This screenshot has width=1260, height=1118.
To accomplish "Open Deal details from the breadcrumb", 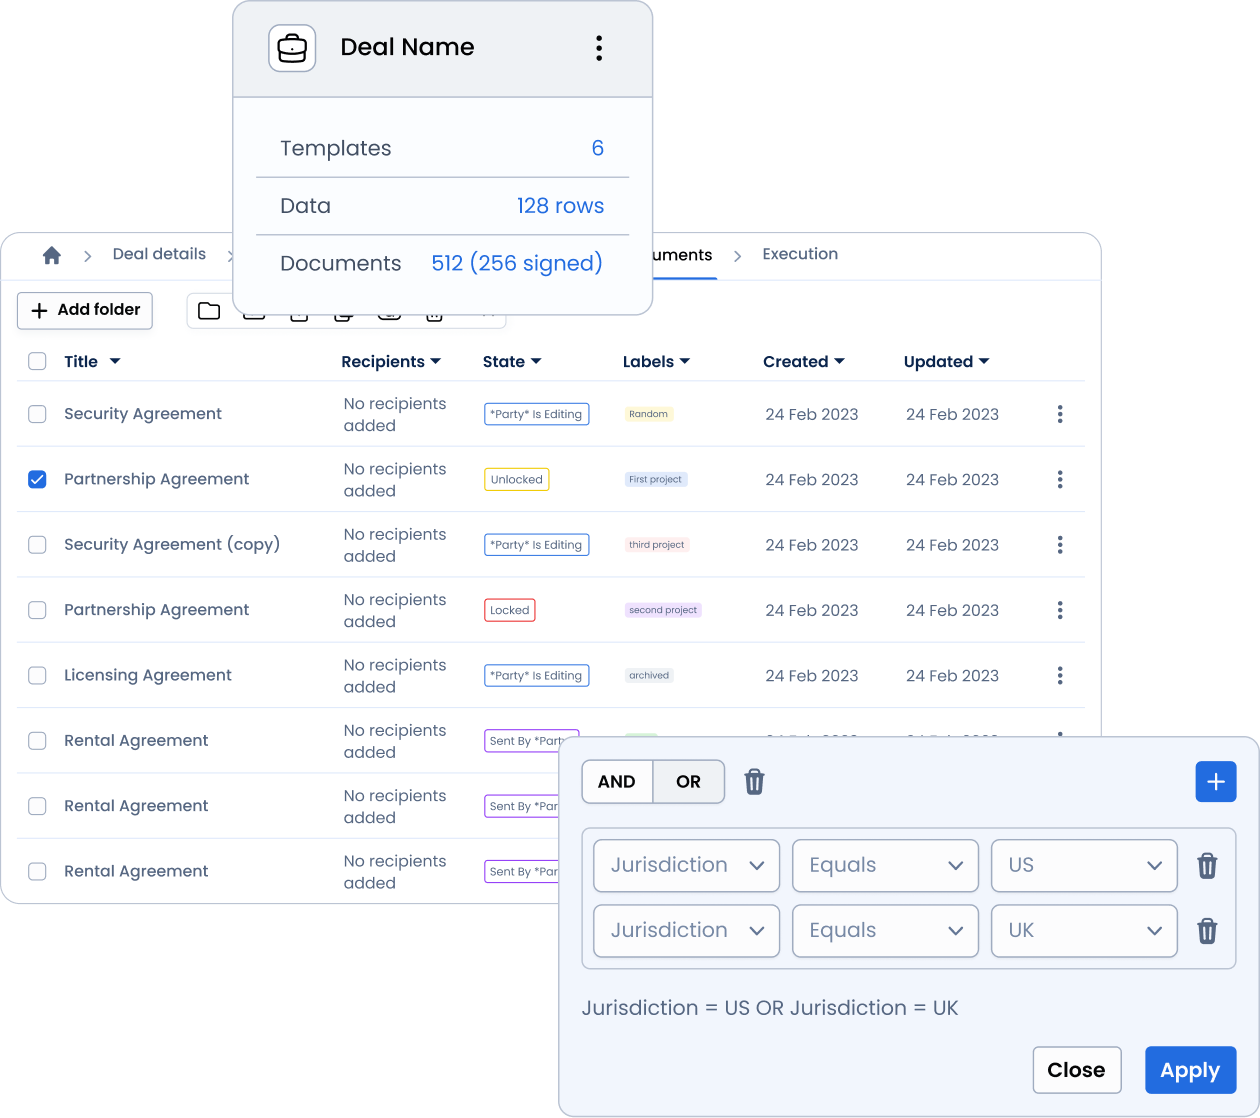I will pos(160,254).
